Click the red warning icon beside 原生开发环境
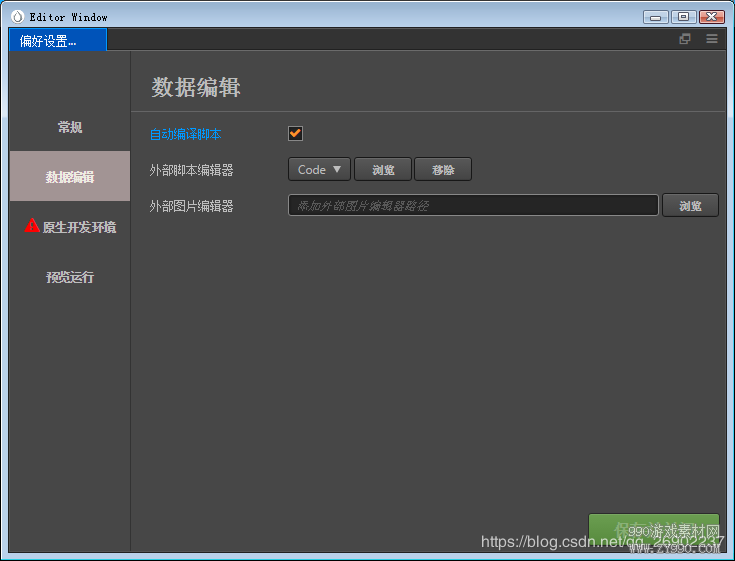Screen dimensions: 735x561 (32, 225)
